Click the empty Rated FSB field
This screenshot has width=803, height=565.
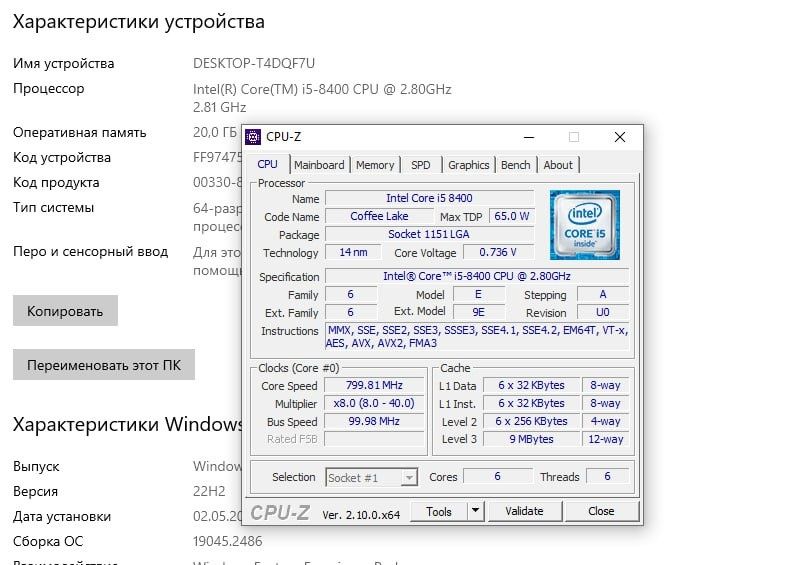coord(374,439)
